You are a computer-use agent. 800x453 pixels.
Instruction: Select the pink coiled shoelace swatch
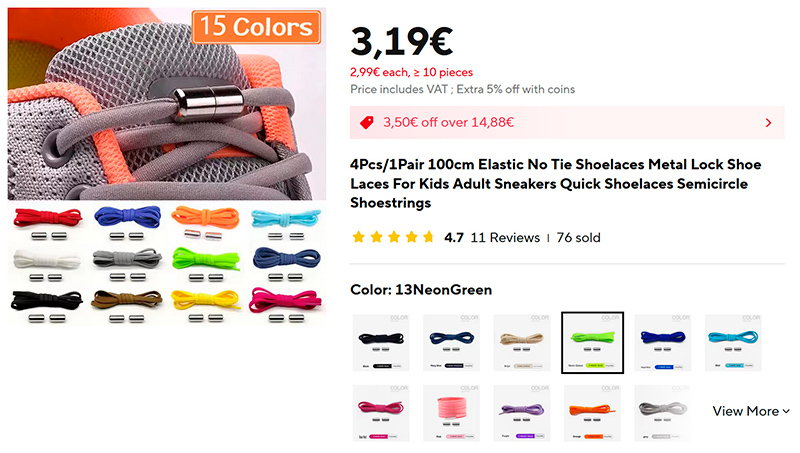[452, 413]
